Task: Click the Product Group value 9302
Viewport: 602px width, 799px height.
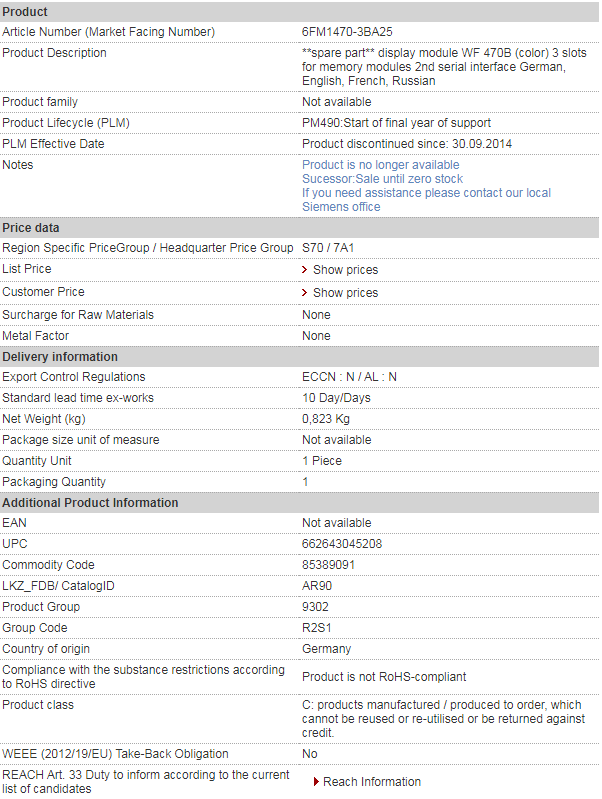Action: (x=316, y=607)
